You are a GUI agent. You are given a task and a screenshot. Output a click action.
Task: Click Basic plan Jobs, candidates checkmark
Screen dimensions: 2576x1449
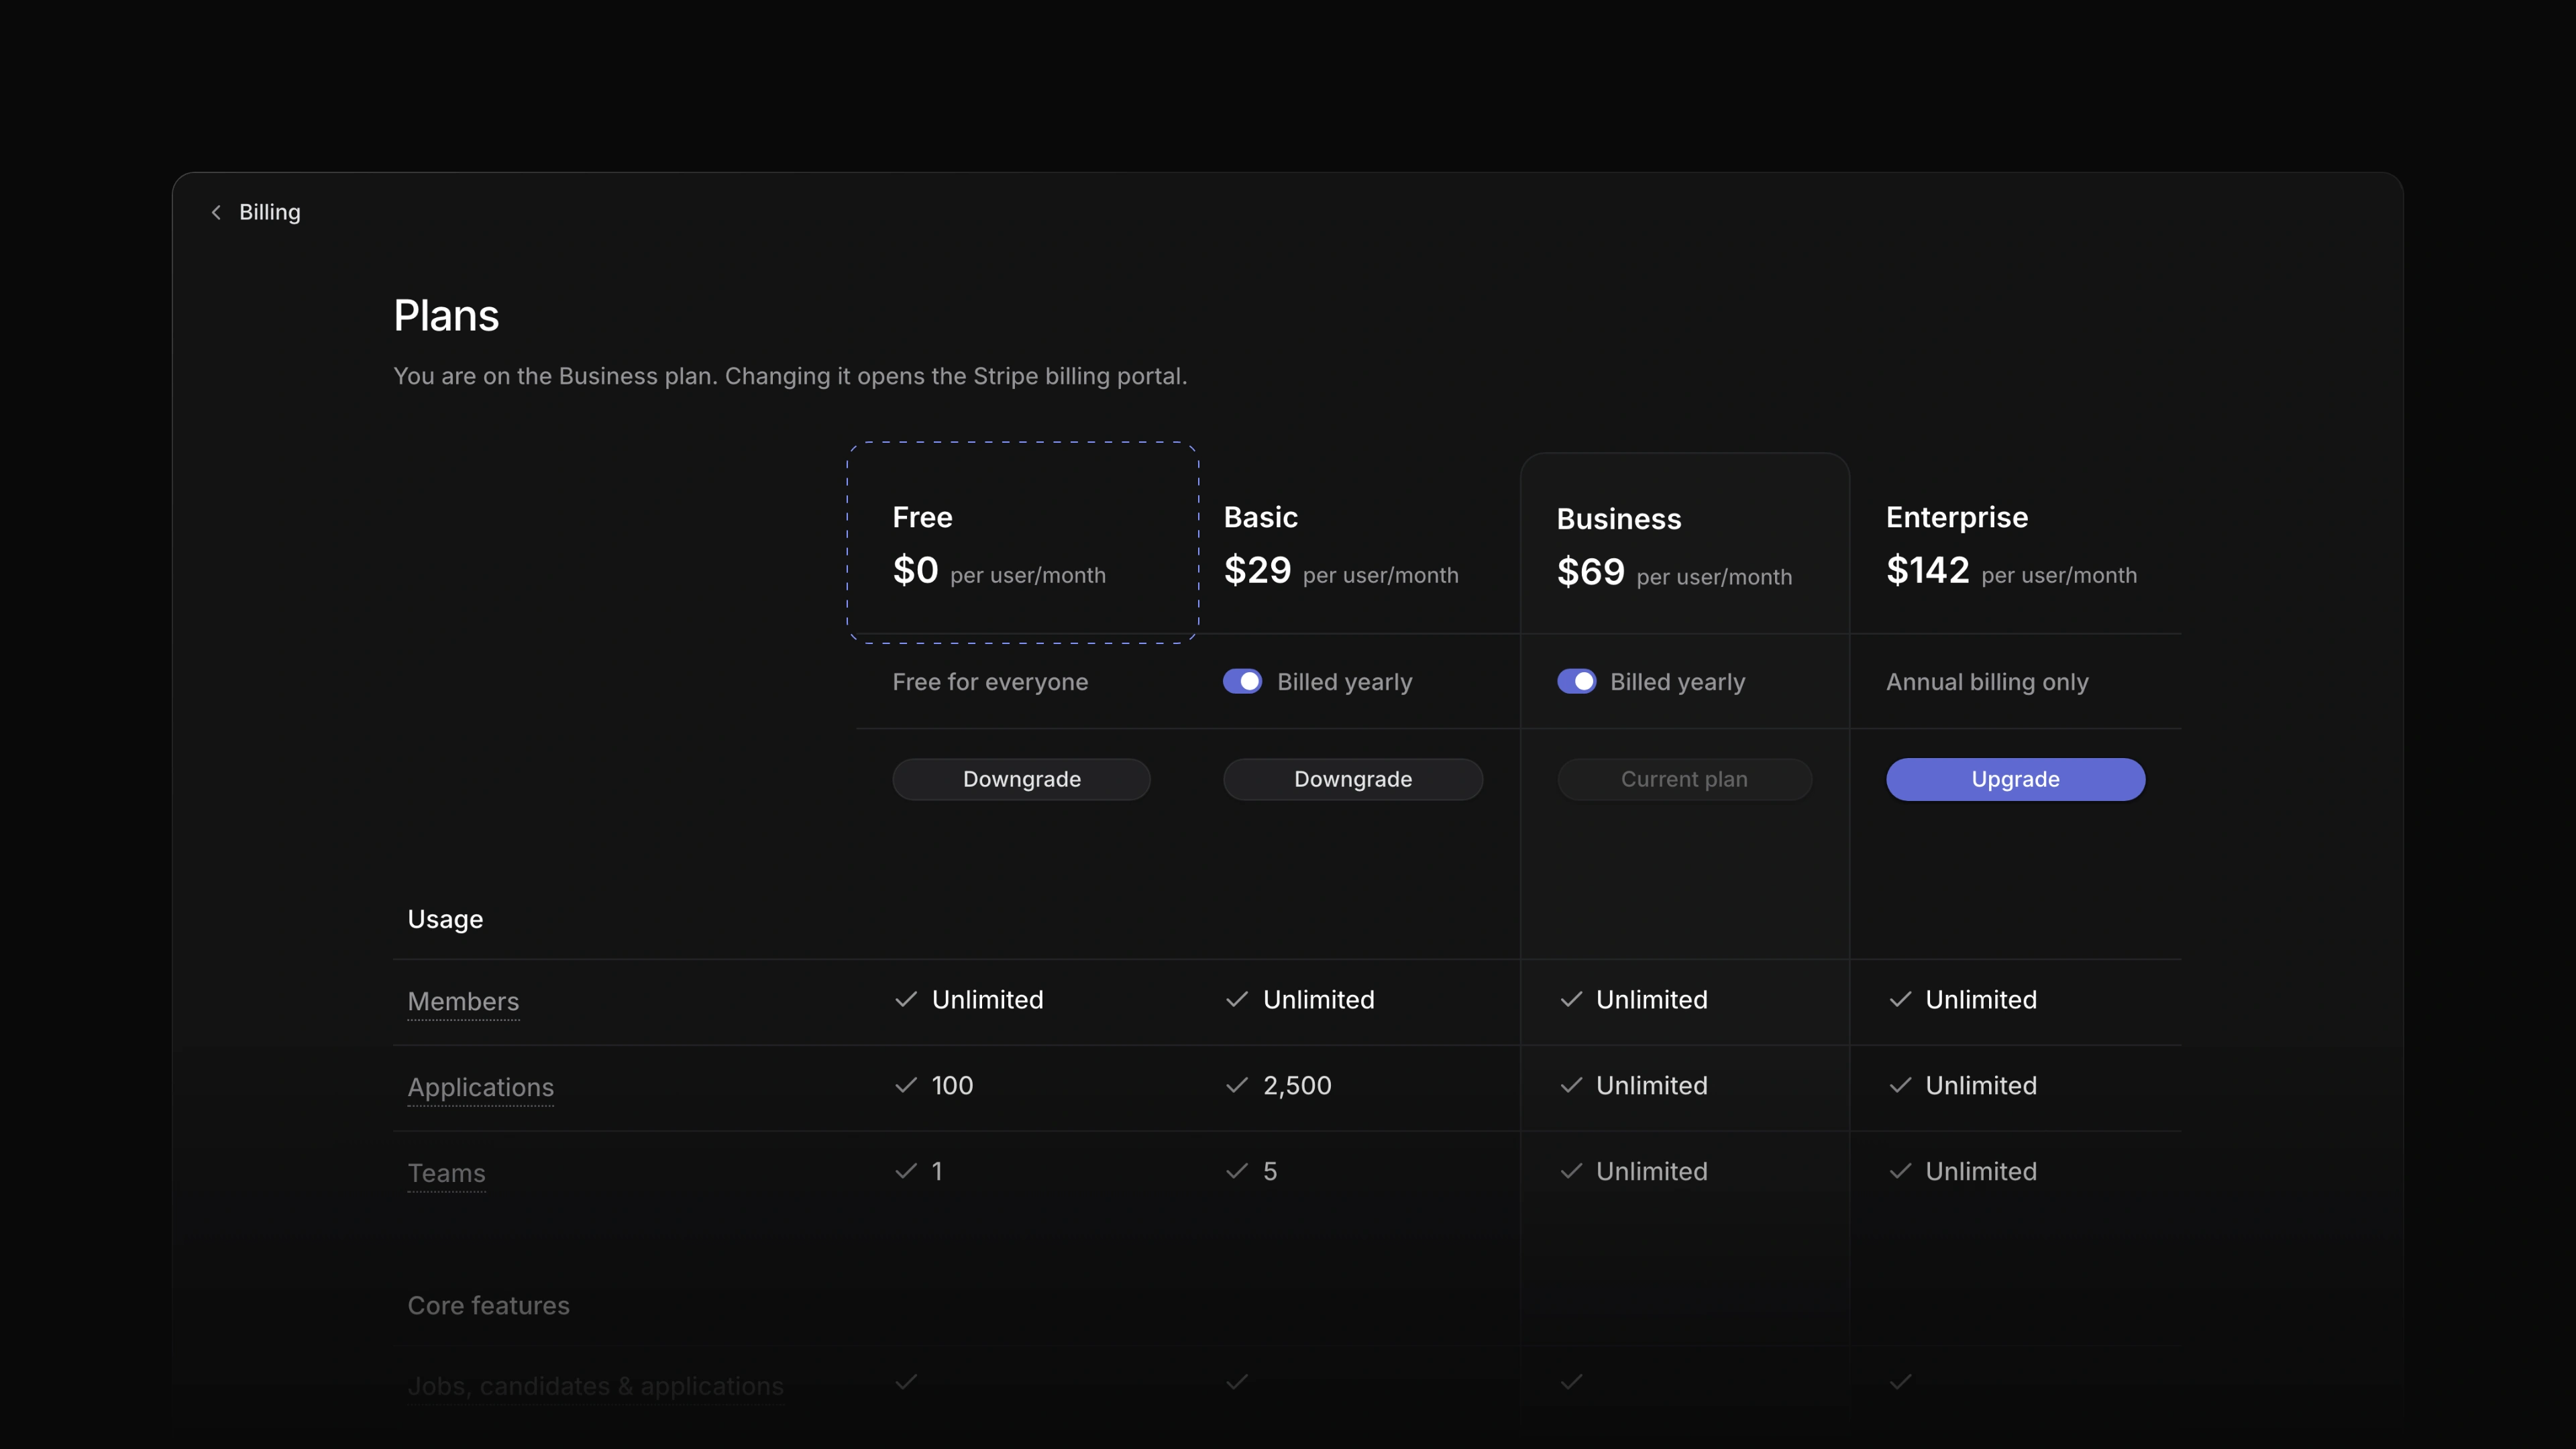point(1237,1382)
